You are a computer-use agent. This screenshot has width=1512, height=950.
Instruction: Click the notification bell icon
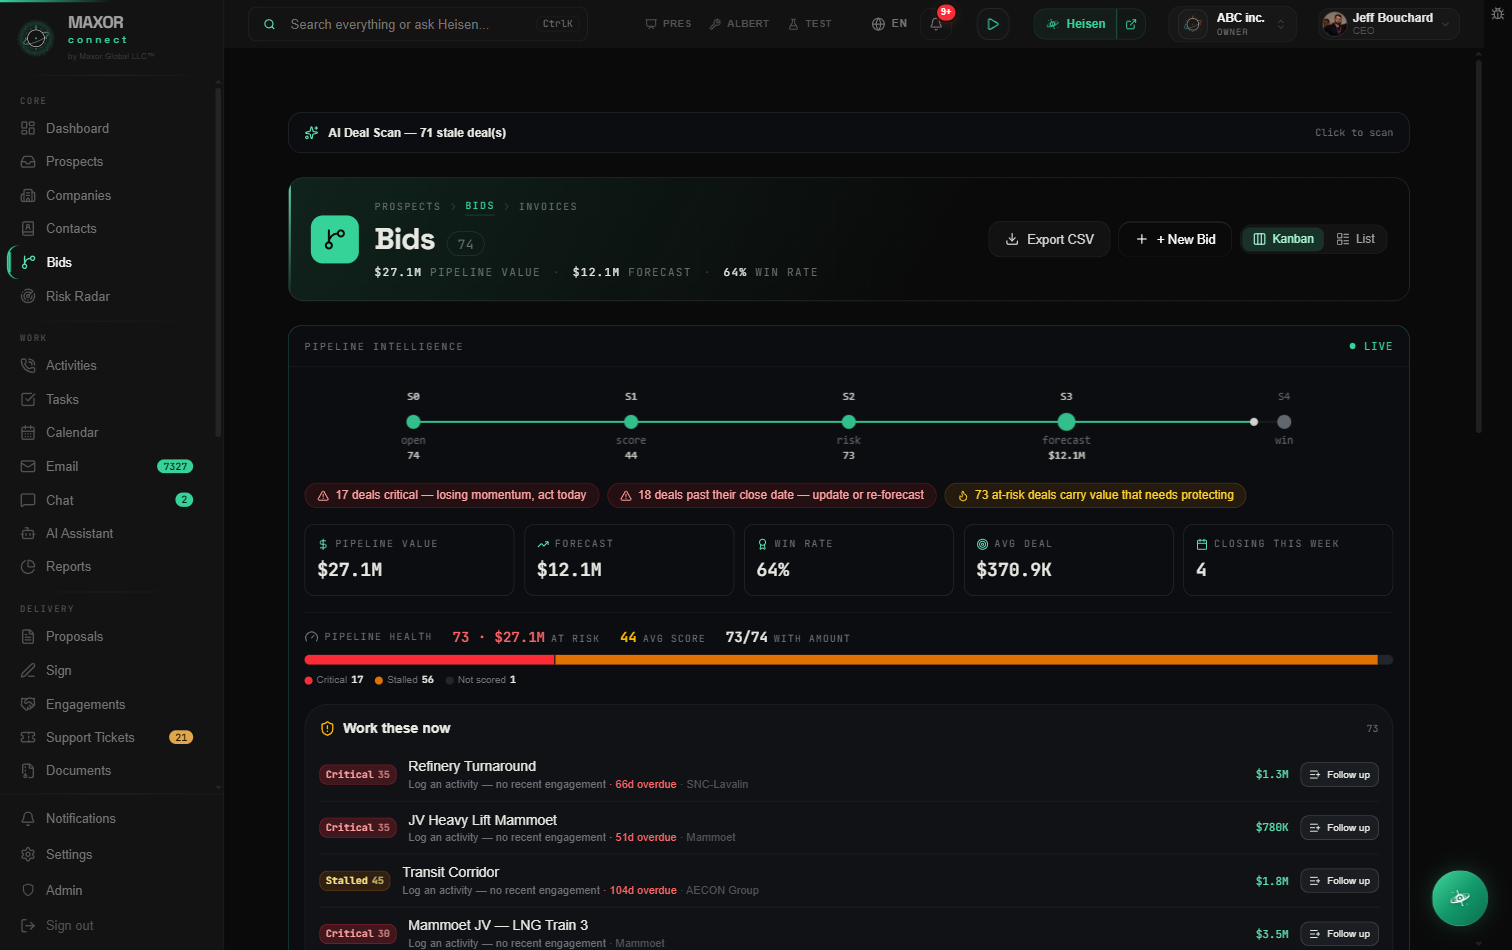936,24
